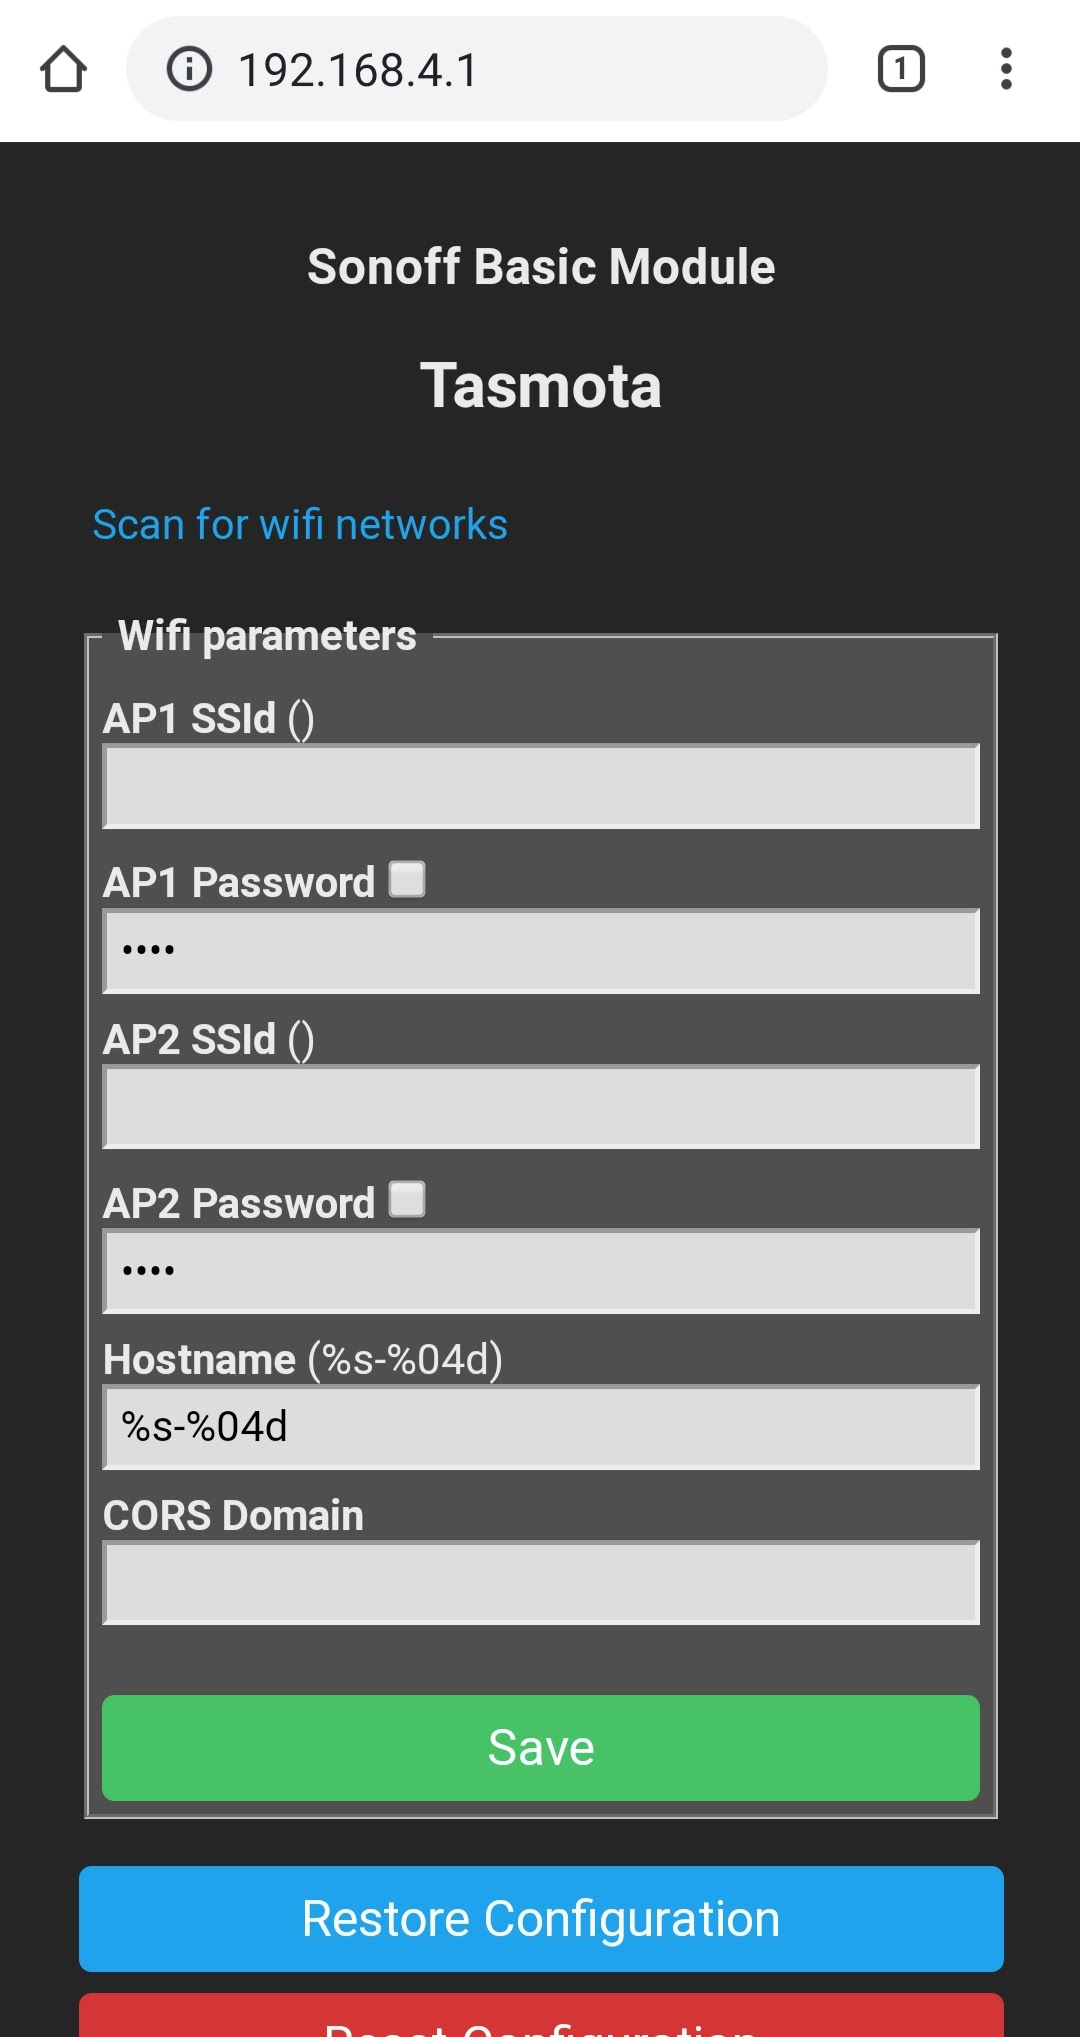1080x2037 pixels.
Task: Toggle the AP2 Password visibility checkbox
Action: click(x=407, y=1200)
